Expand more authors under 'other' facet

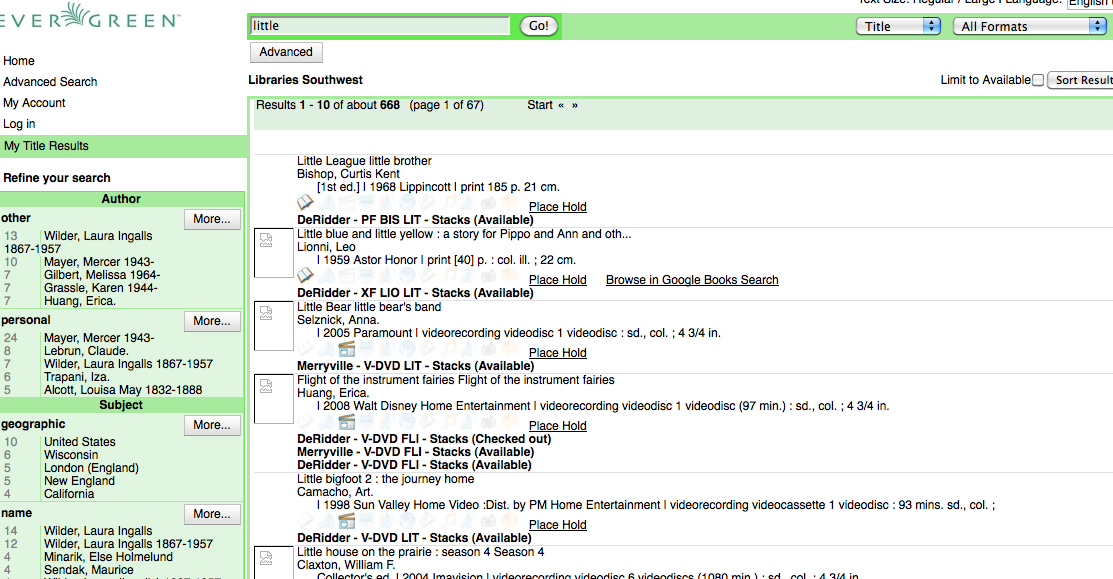tap(212, 219)
